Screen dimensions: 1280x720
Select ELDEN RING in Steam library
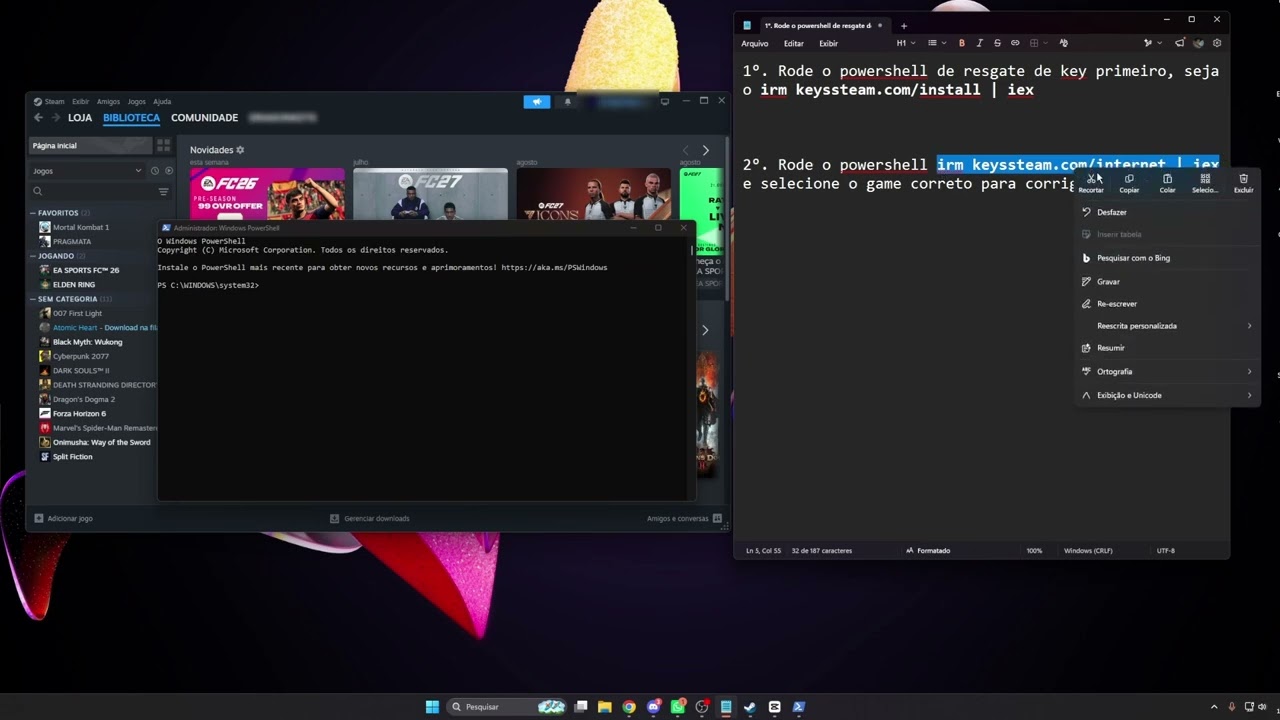point(74,284)
